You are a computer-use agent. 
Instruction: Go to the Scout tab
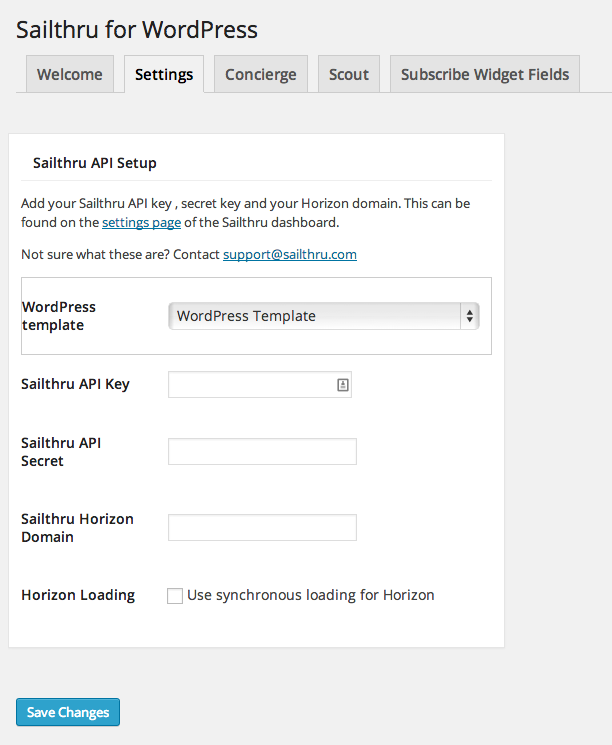(x=349, y=75)
